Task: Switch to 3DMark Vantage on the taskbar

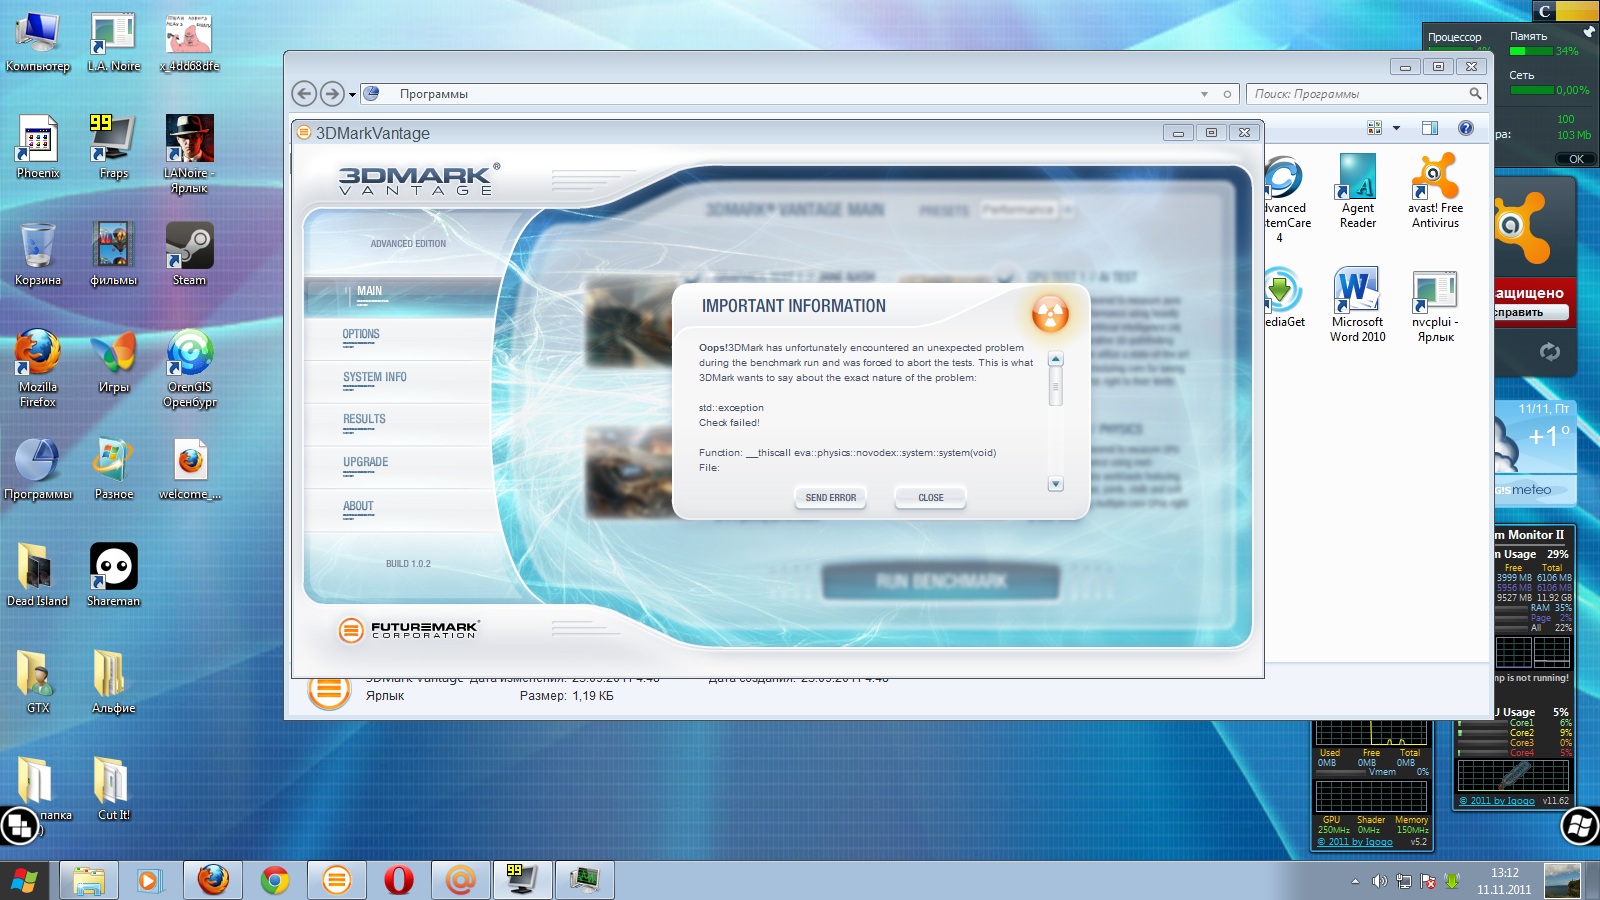Action: click(337, 880)
